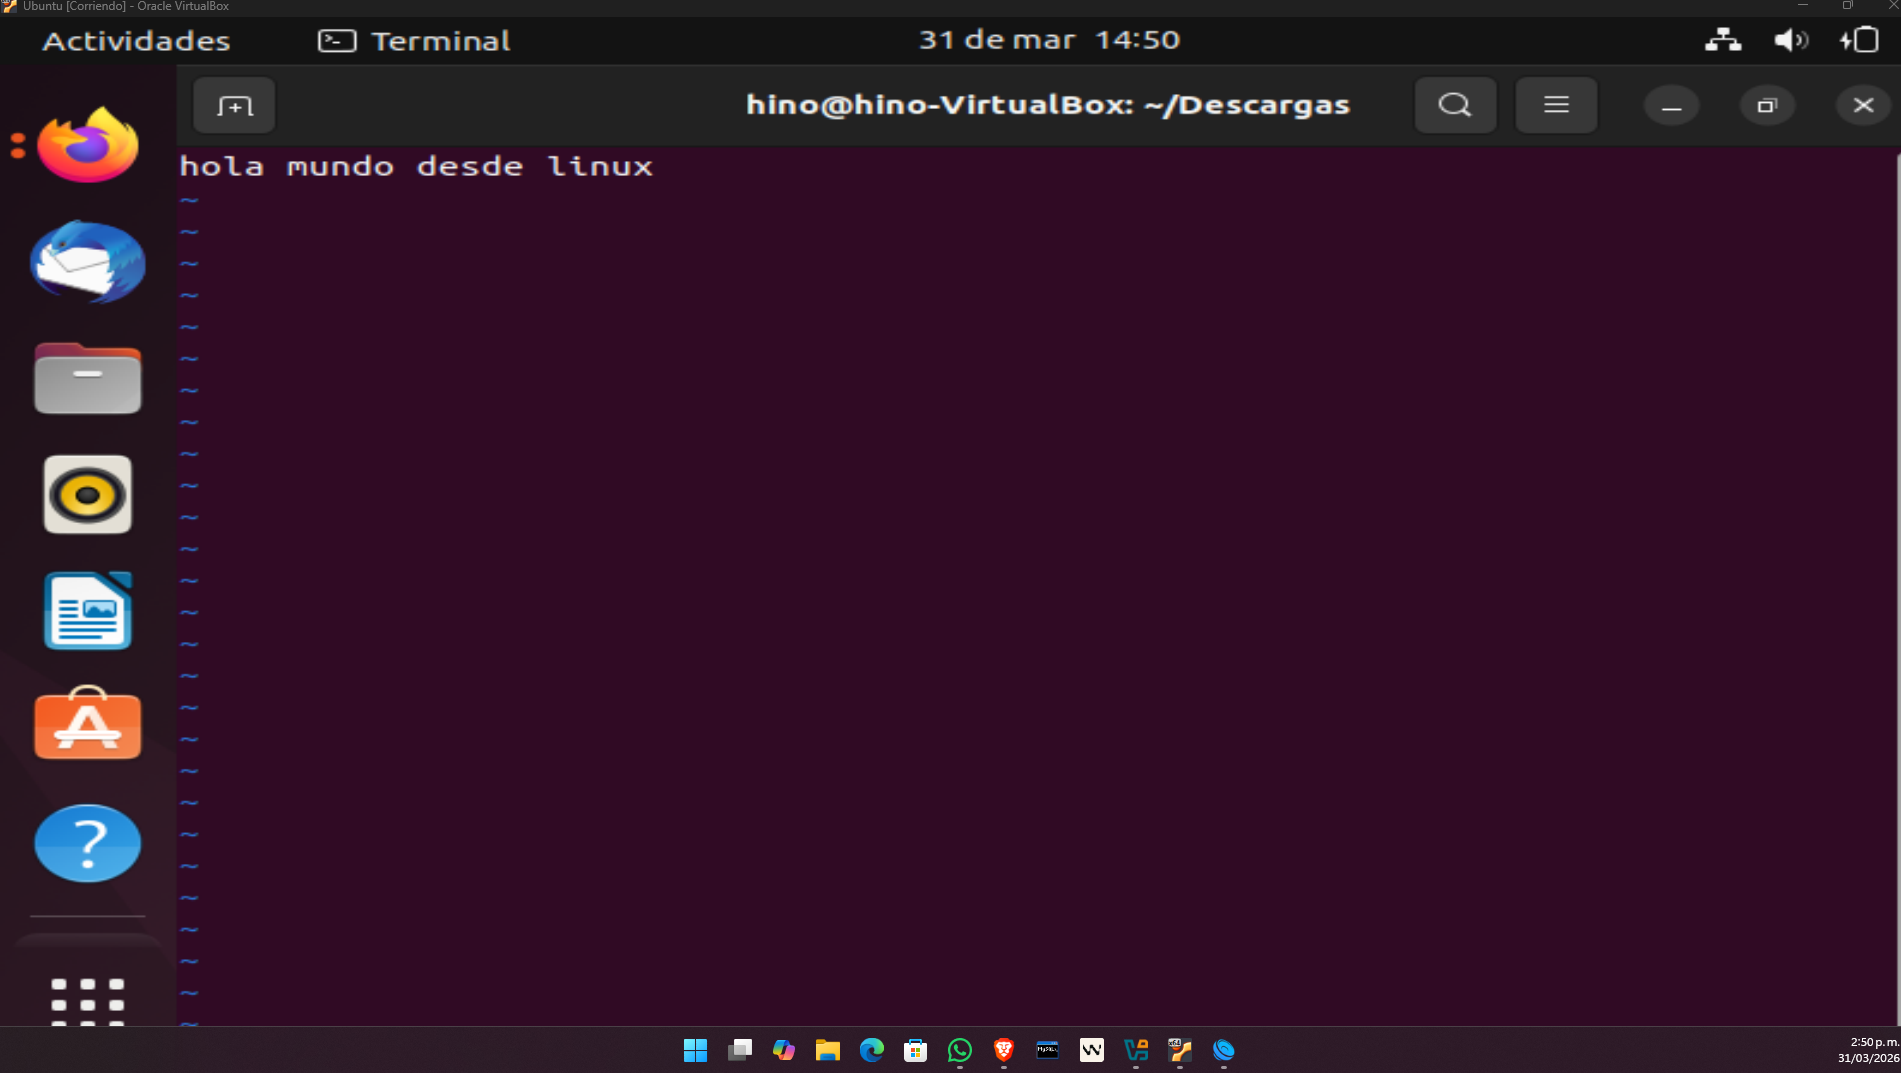Image resolution: width=1901 pixels, height=1073 pixels.
Task: Open the teal V-shaped app in the taskbar
Action: point(1136,1050)
